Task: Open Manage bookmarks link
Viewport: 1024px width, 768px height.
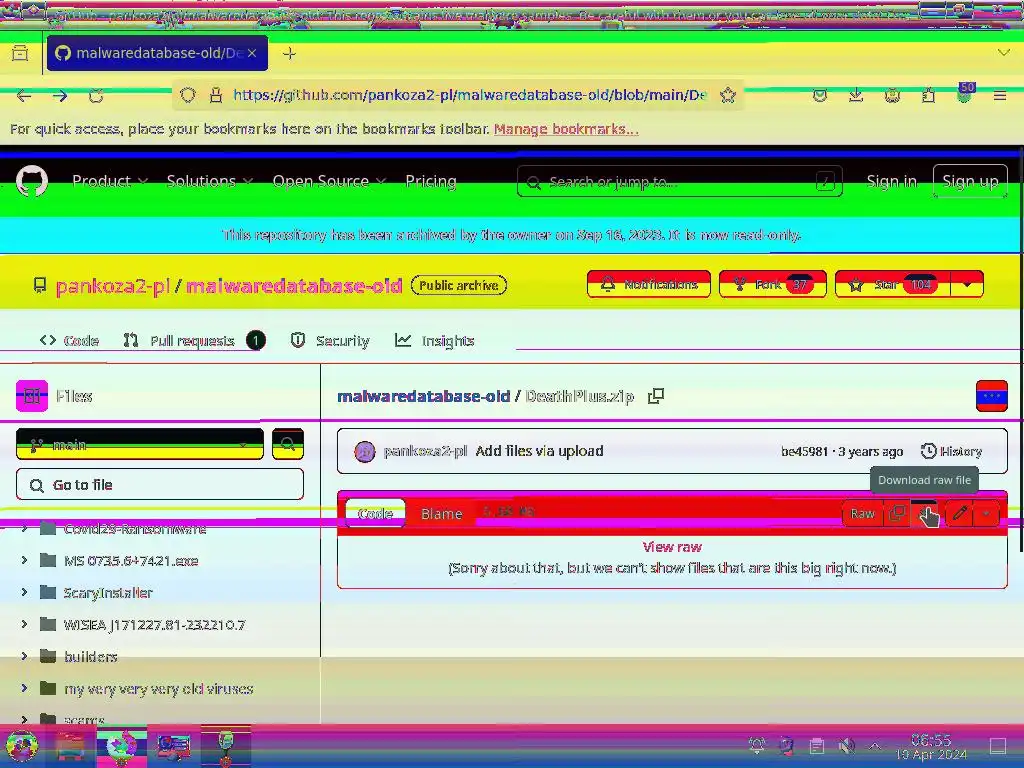Action: pyautogui.click(x=566, y=129)
